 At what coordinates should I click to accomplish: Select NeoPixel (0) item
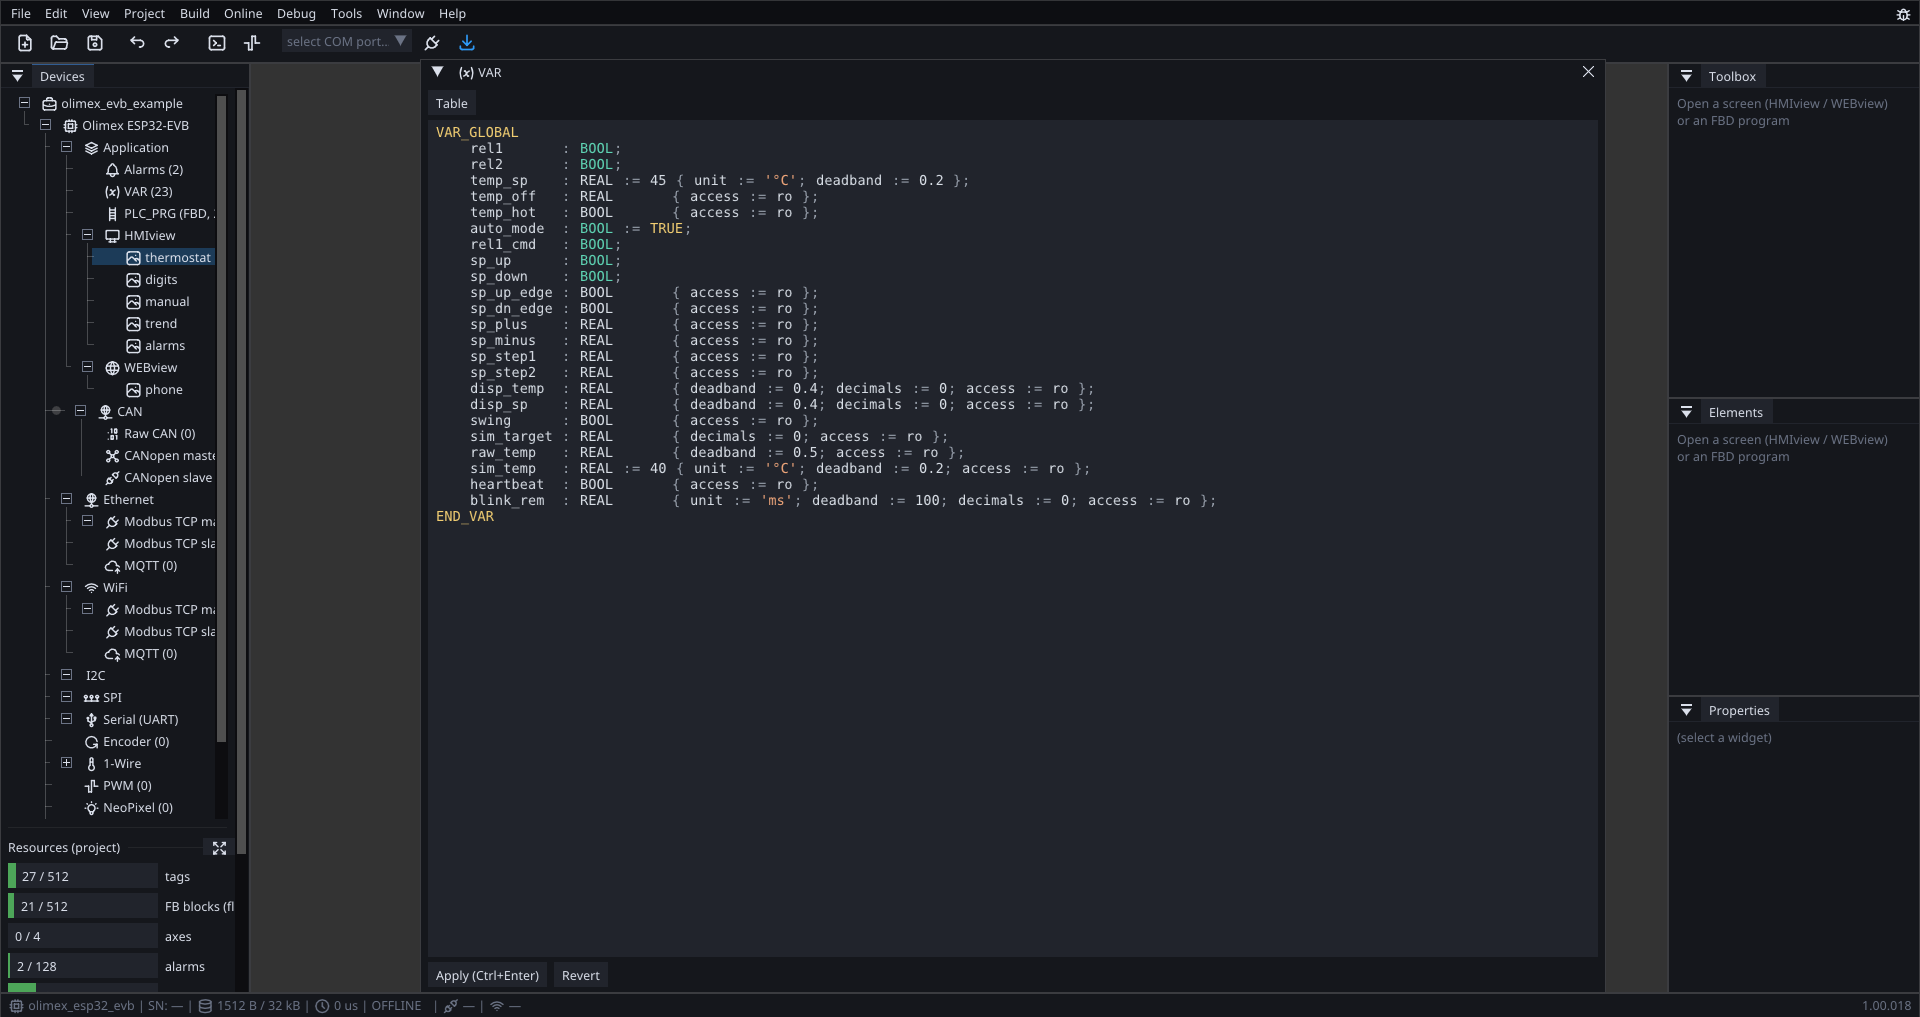[x=129, y=808]
